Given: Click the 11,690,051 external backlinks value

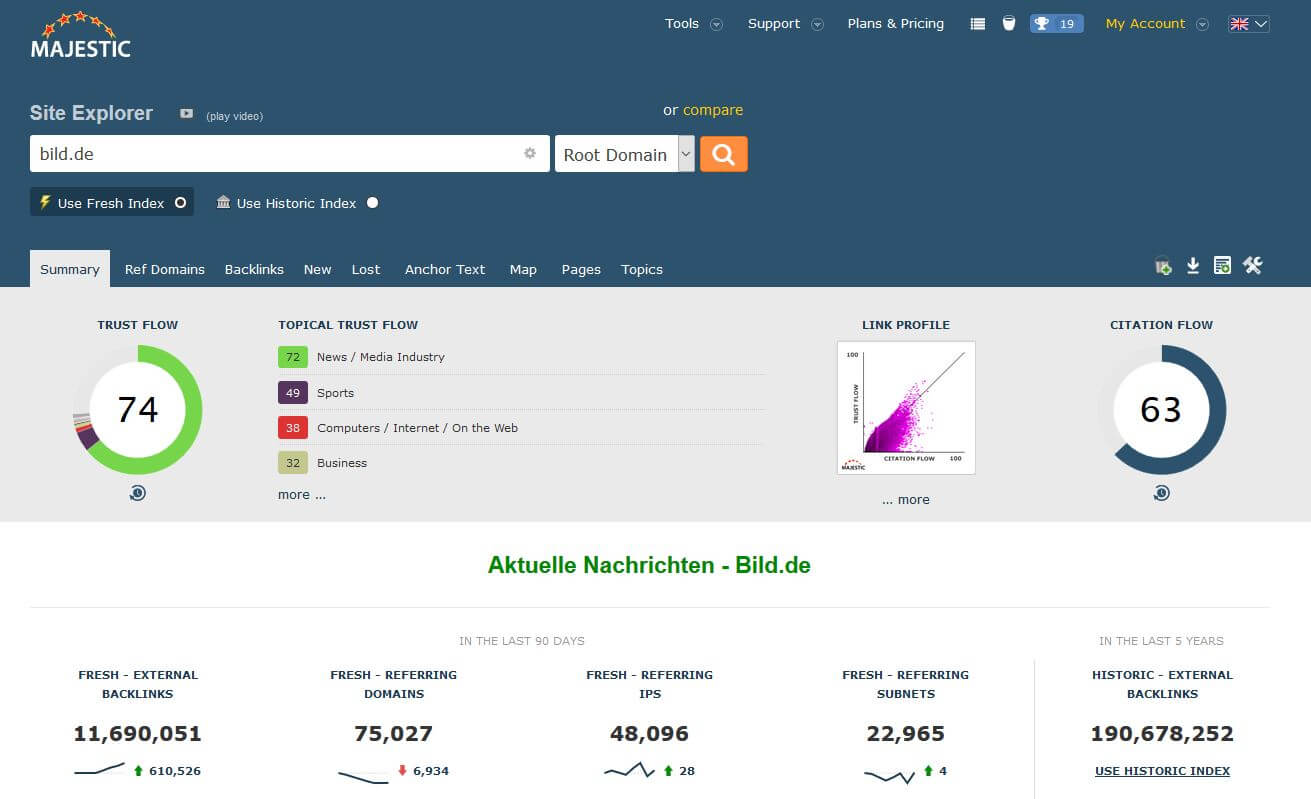Looking at the screenshot, I should coord(138,733).
